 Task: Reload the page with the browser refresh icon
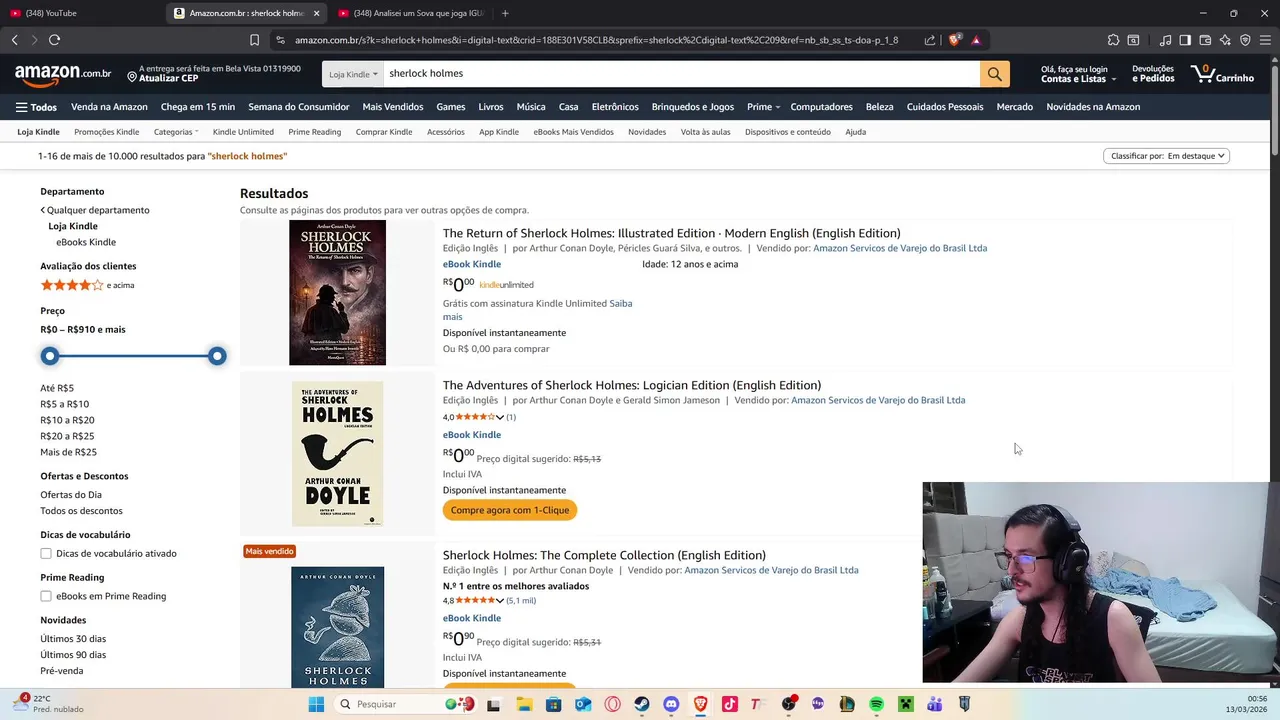coord(54,40)
